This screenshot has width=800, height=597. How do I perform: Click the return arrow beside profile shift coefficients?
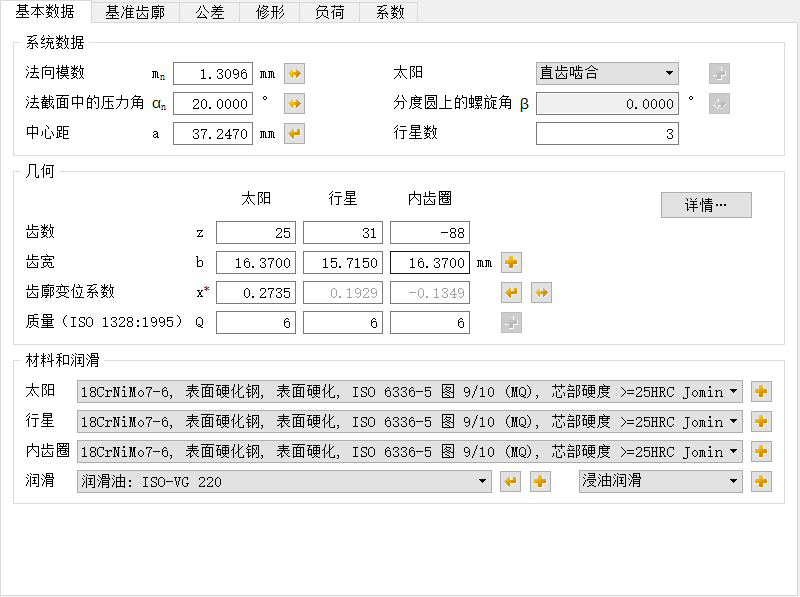(x=514, y=292)
